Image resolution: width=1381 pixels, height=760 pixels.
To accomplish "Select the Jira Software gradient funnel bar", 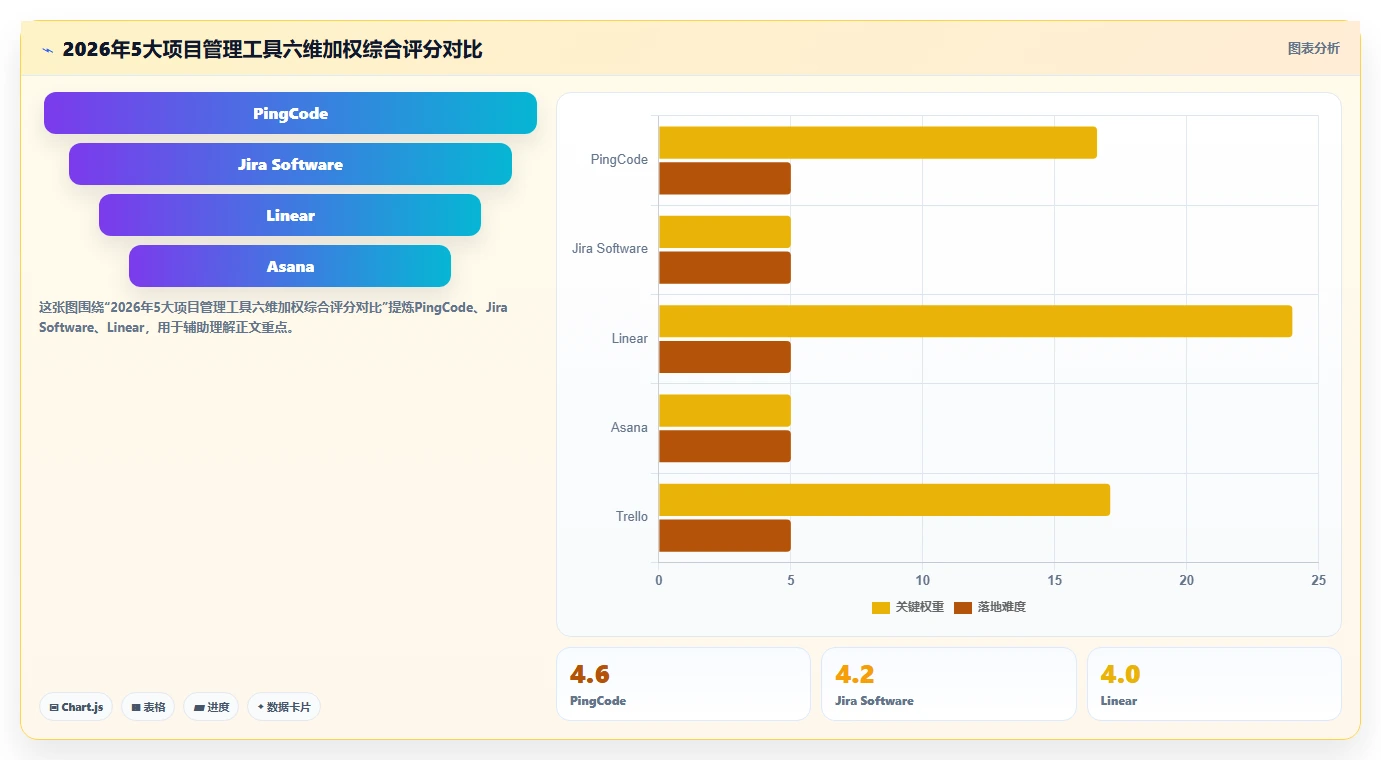I will click(290, 164).
